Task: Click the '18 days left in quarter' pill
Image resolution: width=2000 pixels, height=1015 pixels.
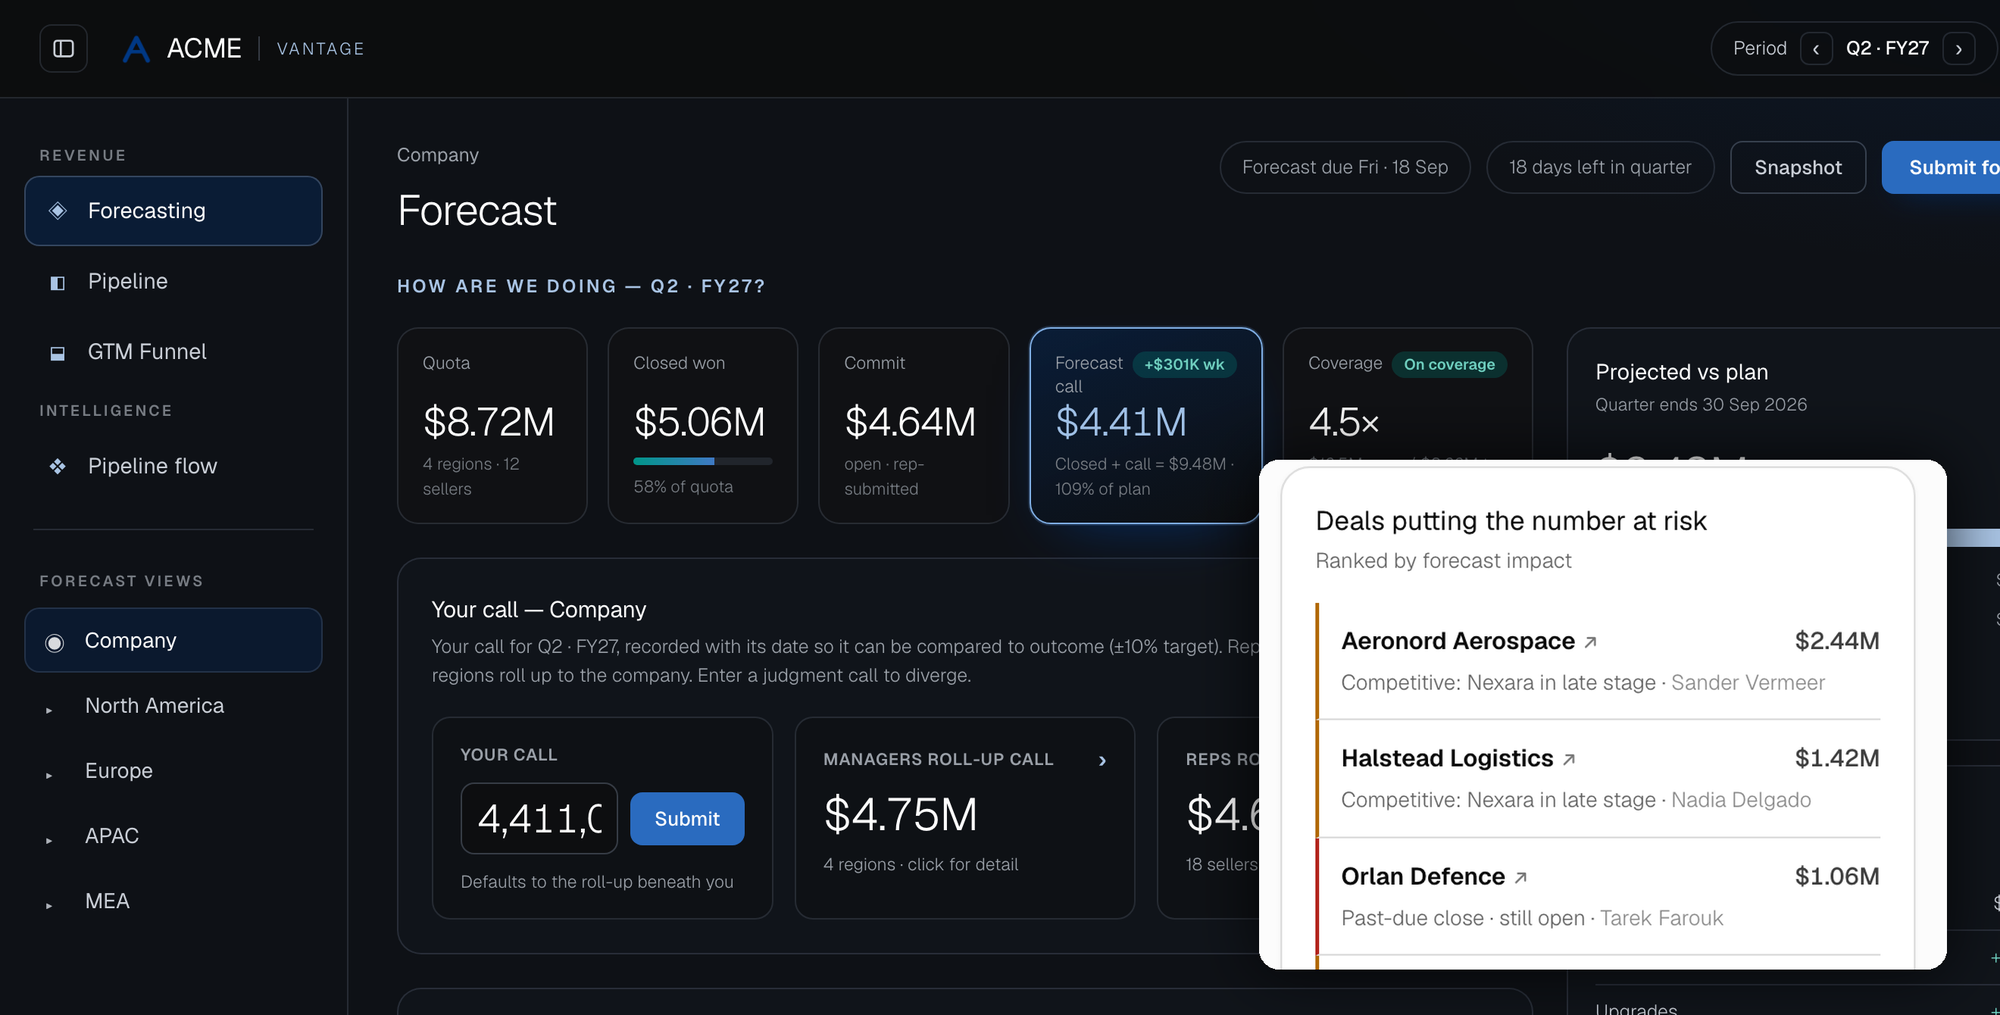Action: click(x=1600, y=167)
